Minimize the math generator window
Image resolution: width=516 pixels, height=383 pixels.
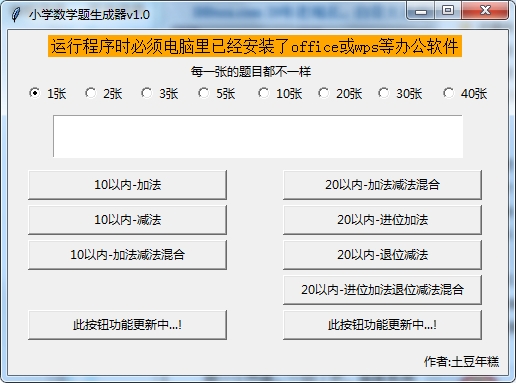click(421, 11)
